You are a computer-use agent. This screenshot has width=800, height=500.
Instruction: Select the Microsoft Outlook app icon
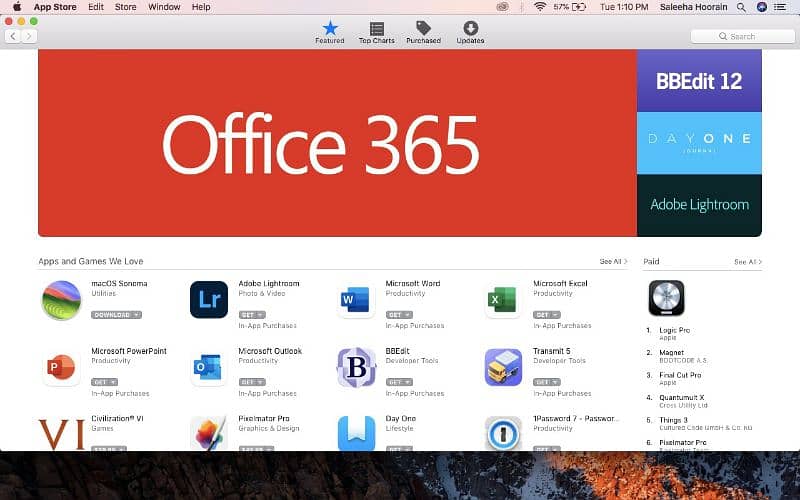click(209, 367)
